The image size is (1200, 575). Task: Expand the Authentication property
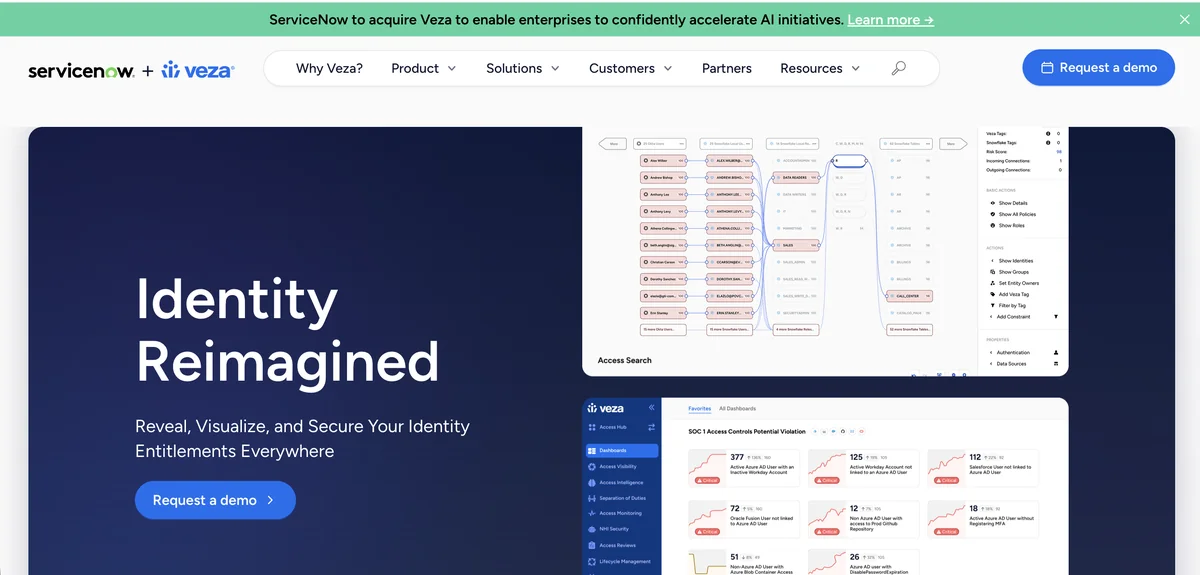[x=1022, y=353]
